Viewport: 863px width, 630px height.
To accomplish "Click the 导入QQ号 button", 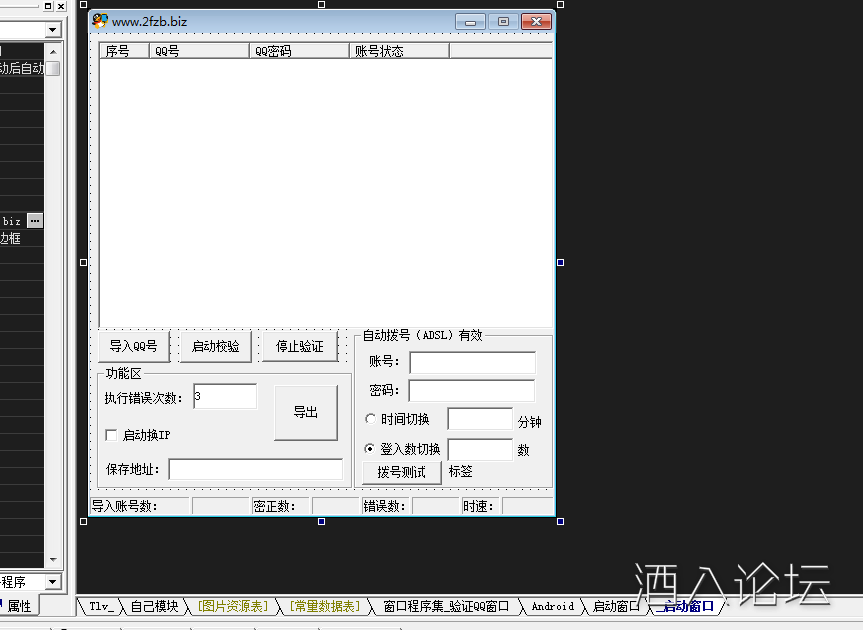I will coord(133,346).
